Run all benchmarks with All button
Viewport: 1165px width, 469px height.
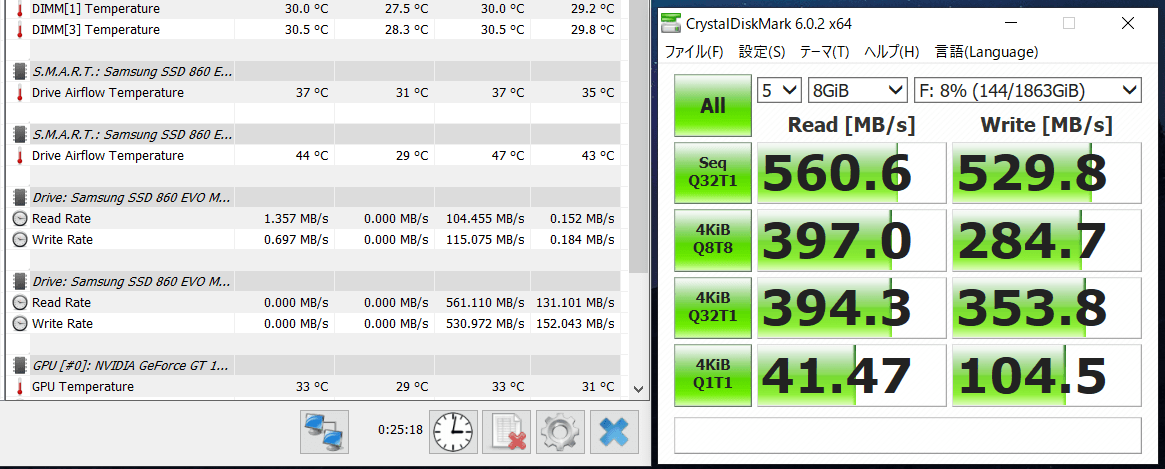[713, 106]
